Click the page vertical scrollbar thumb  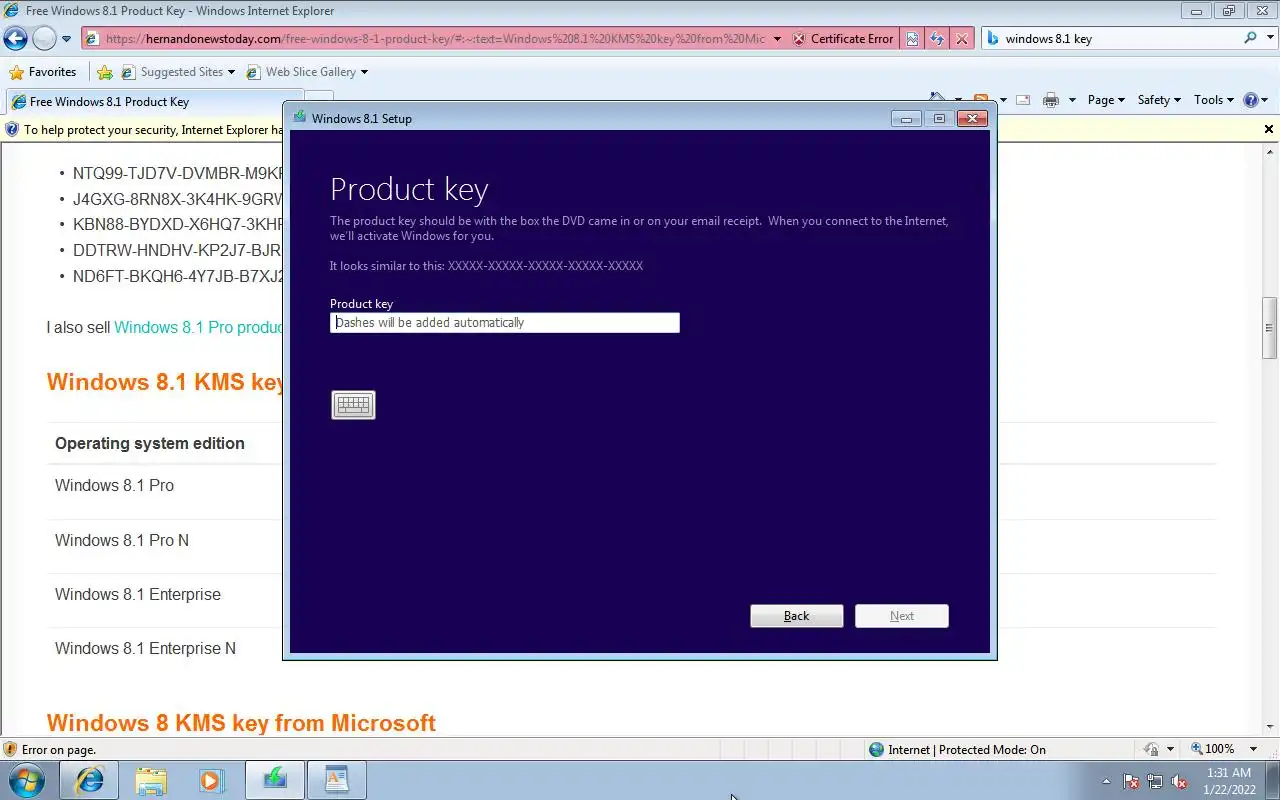(x=1270, y=328)
